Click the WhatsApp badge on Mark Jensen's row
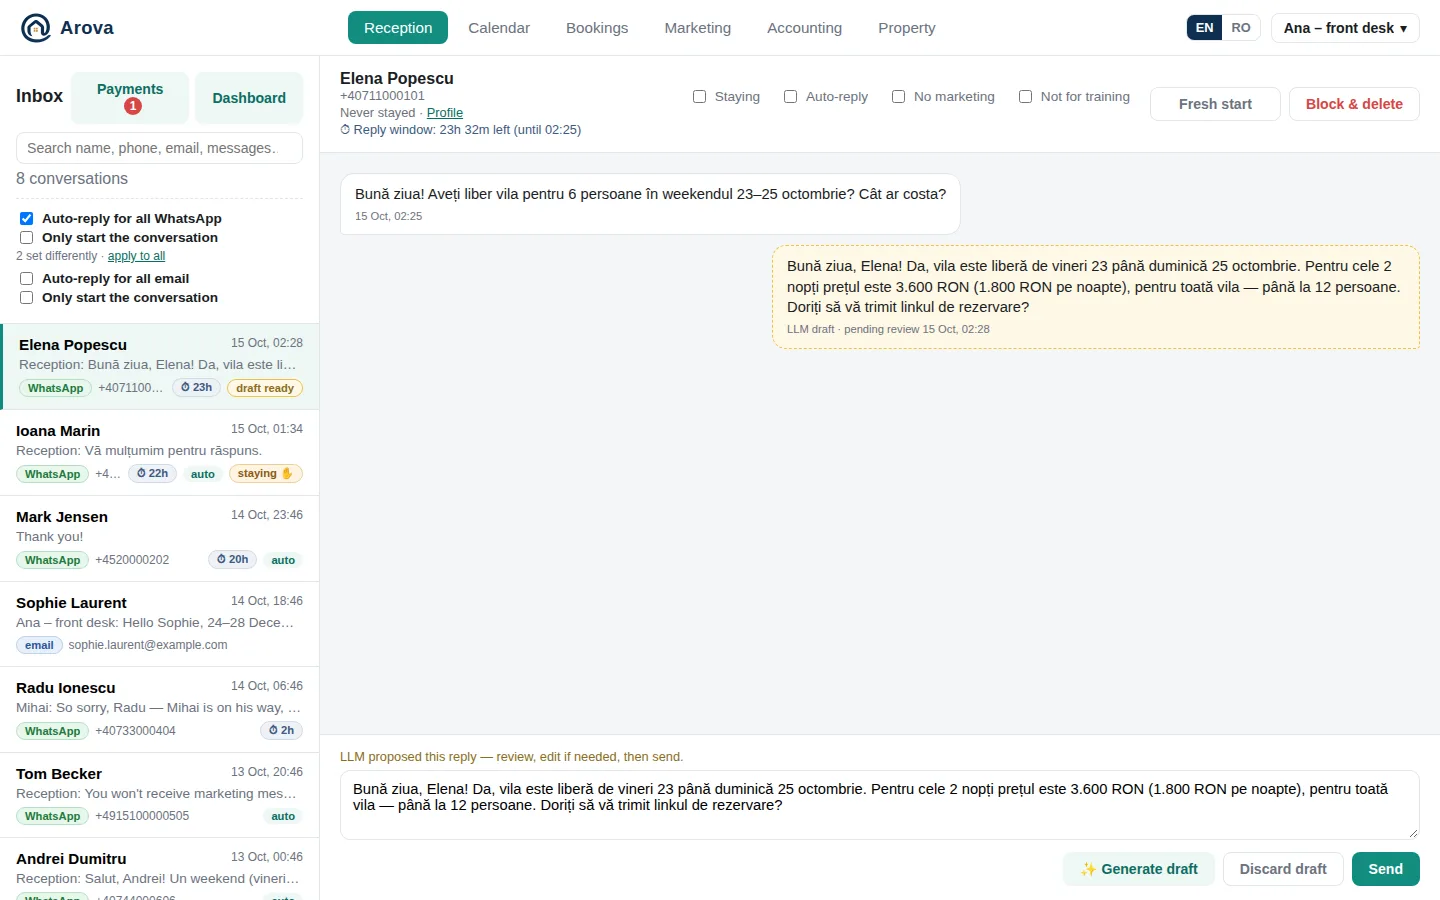1440x900 pixels. pos(52,560)
